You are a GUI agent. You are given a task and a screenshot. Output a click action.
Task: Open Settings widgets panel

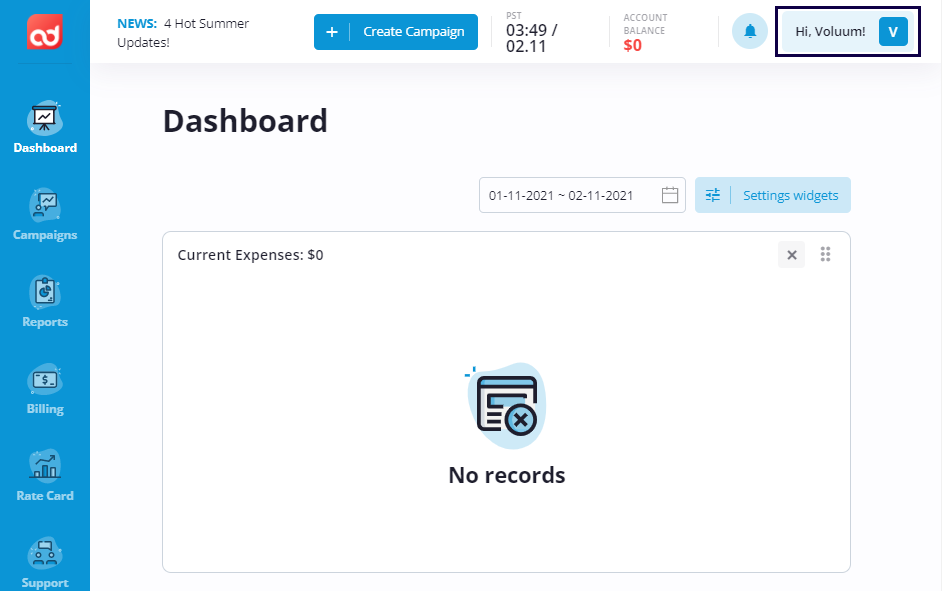(773, 196)
